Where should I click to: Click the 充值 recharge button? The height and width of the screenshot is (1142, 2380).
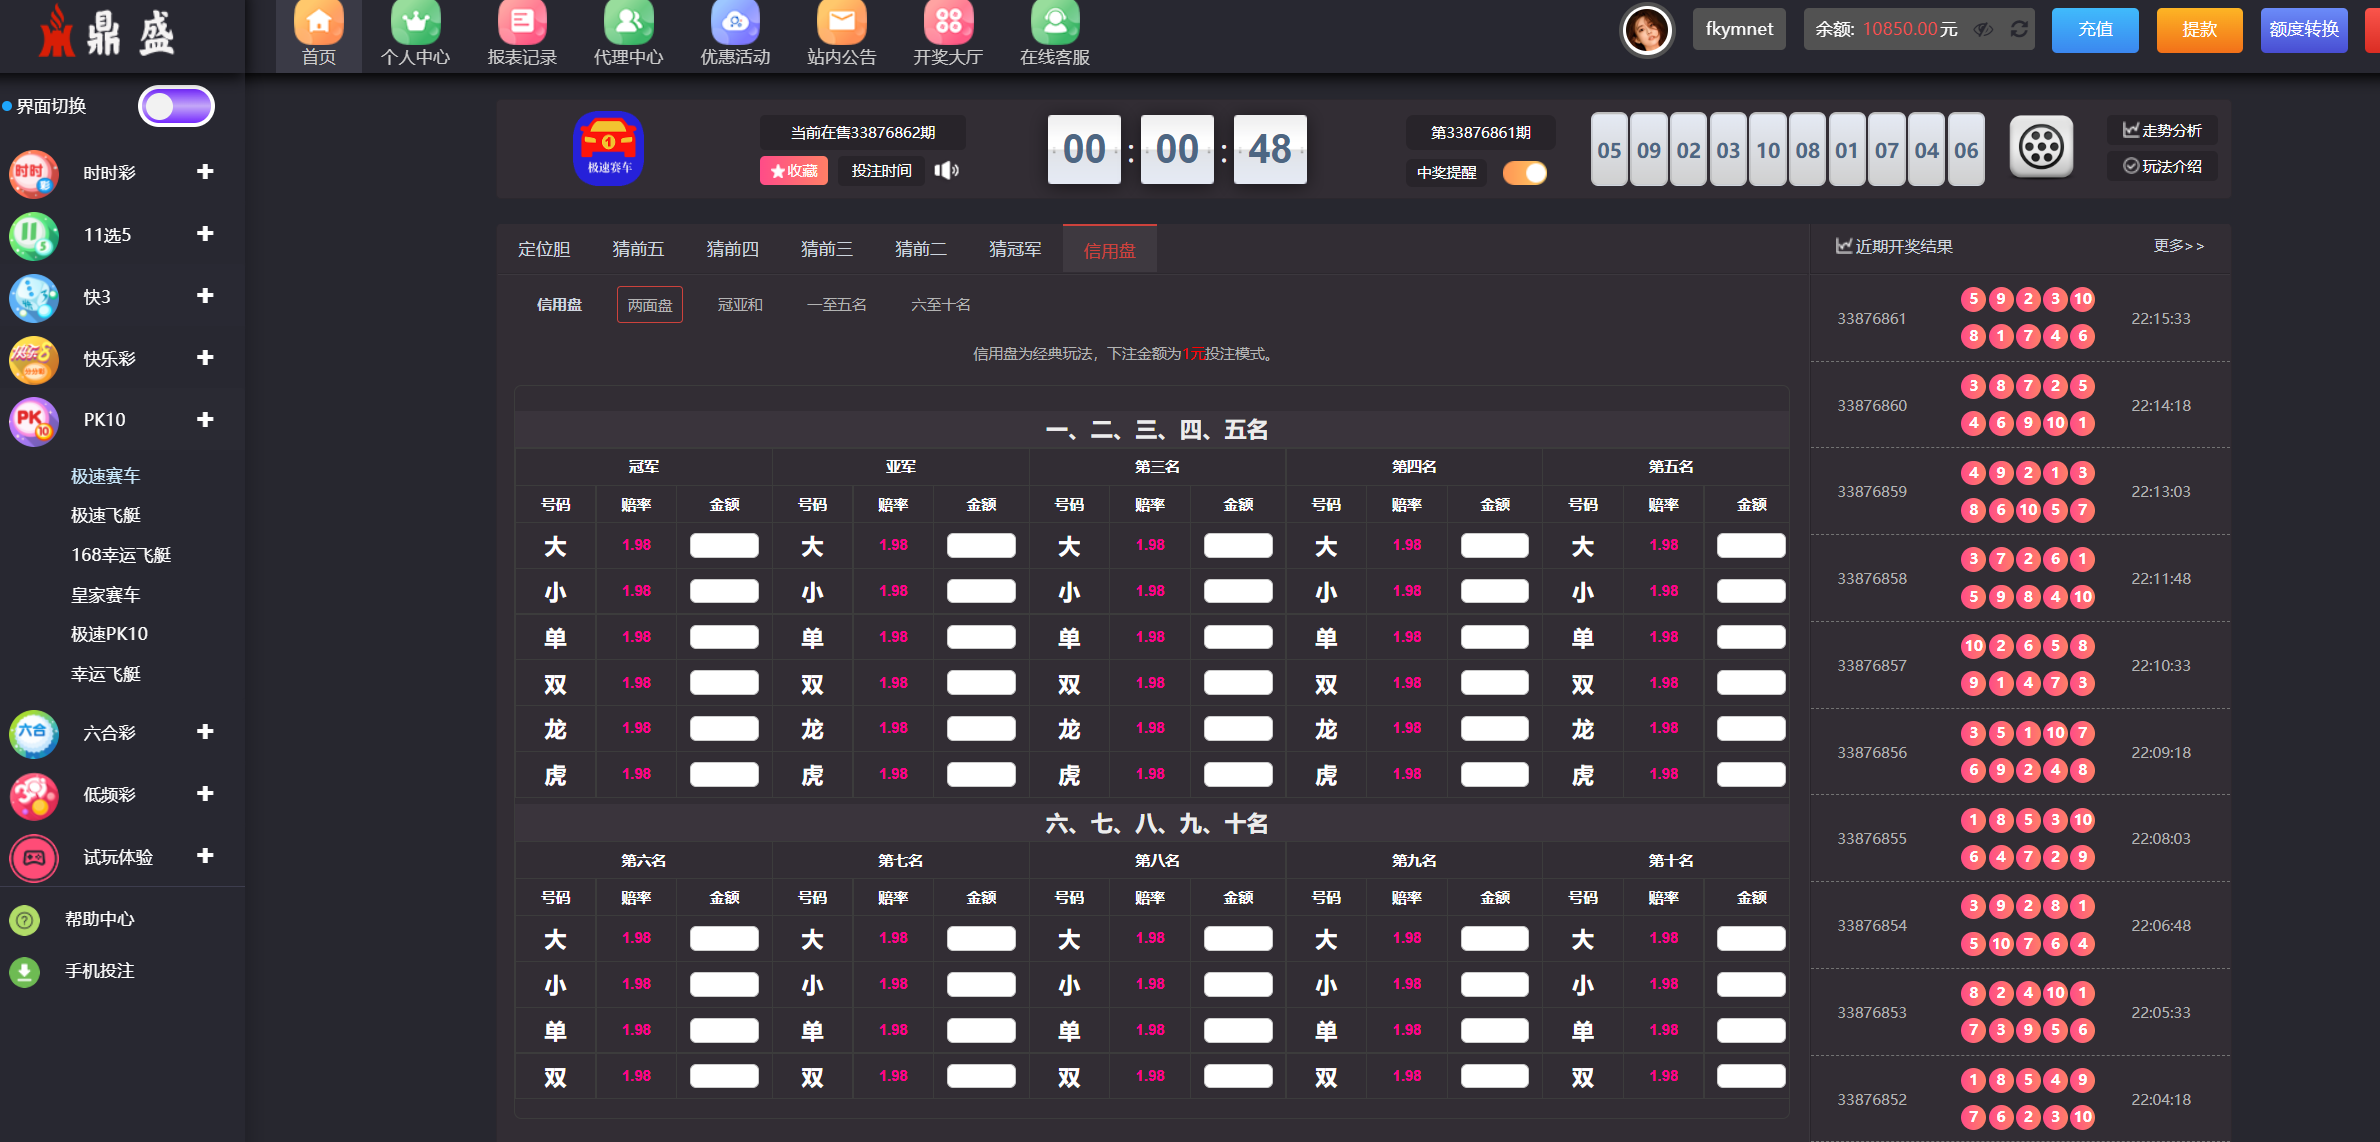[x=2095, y=29]
